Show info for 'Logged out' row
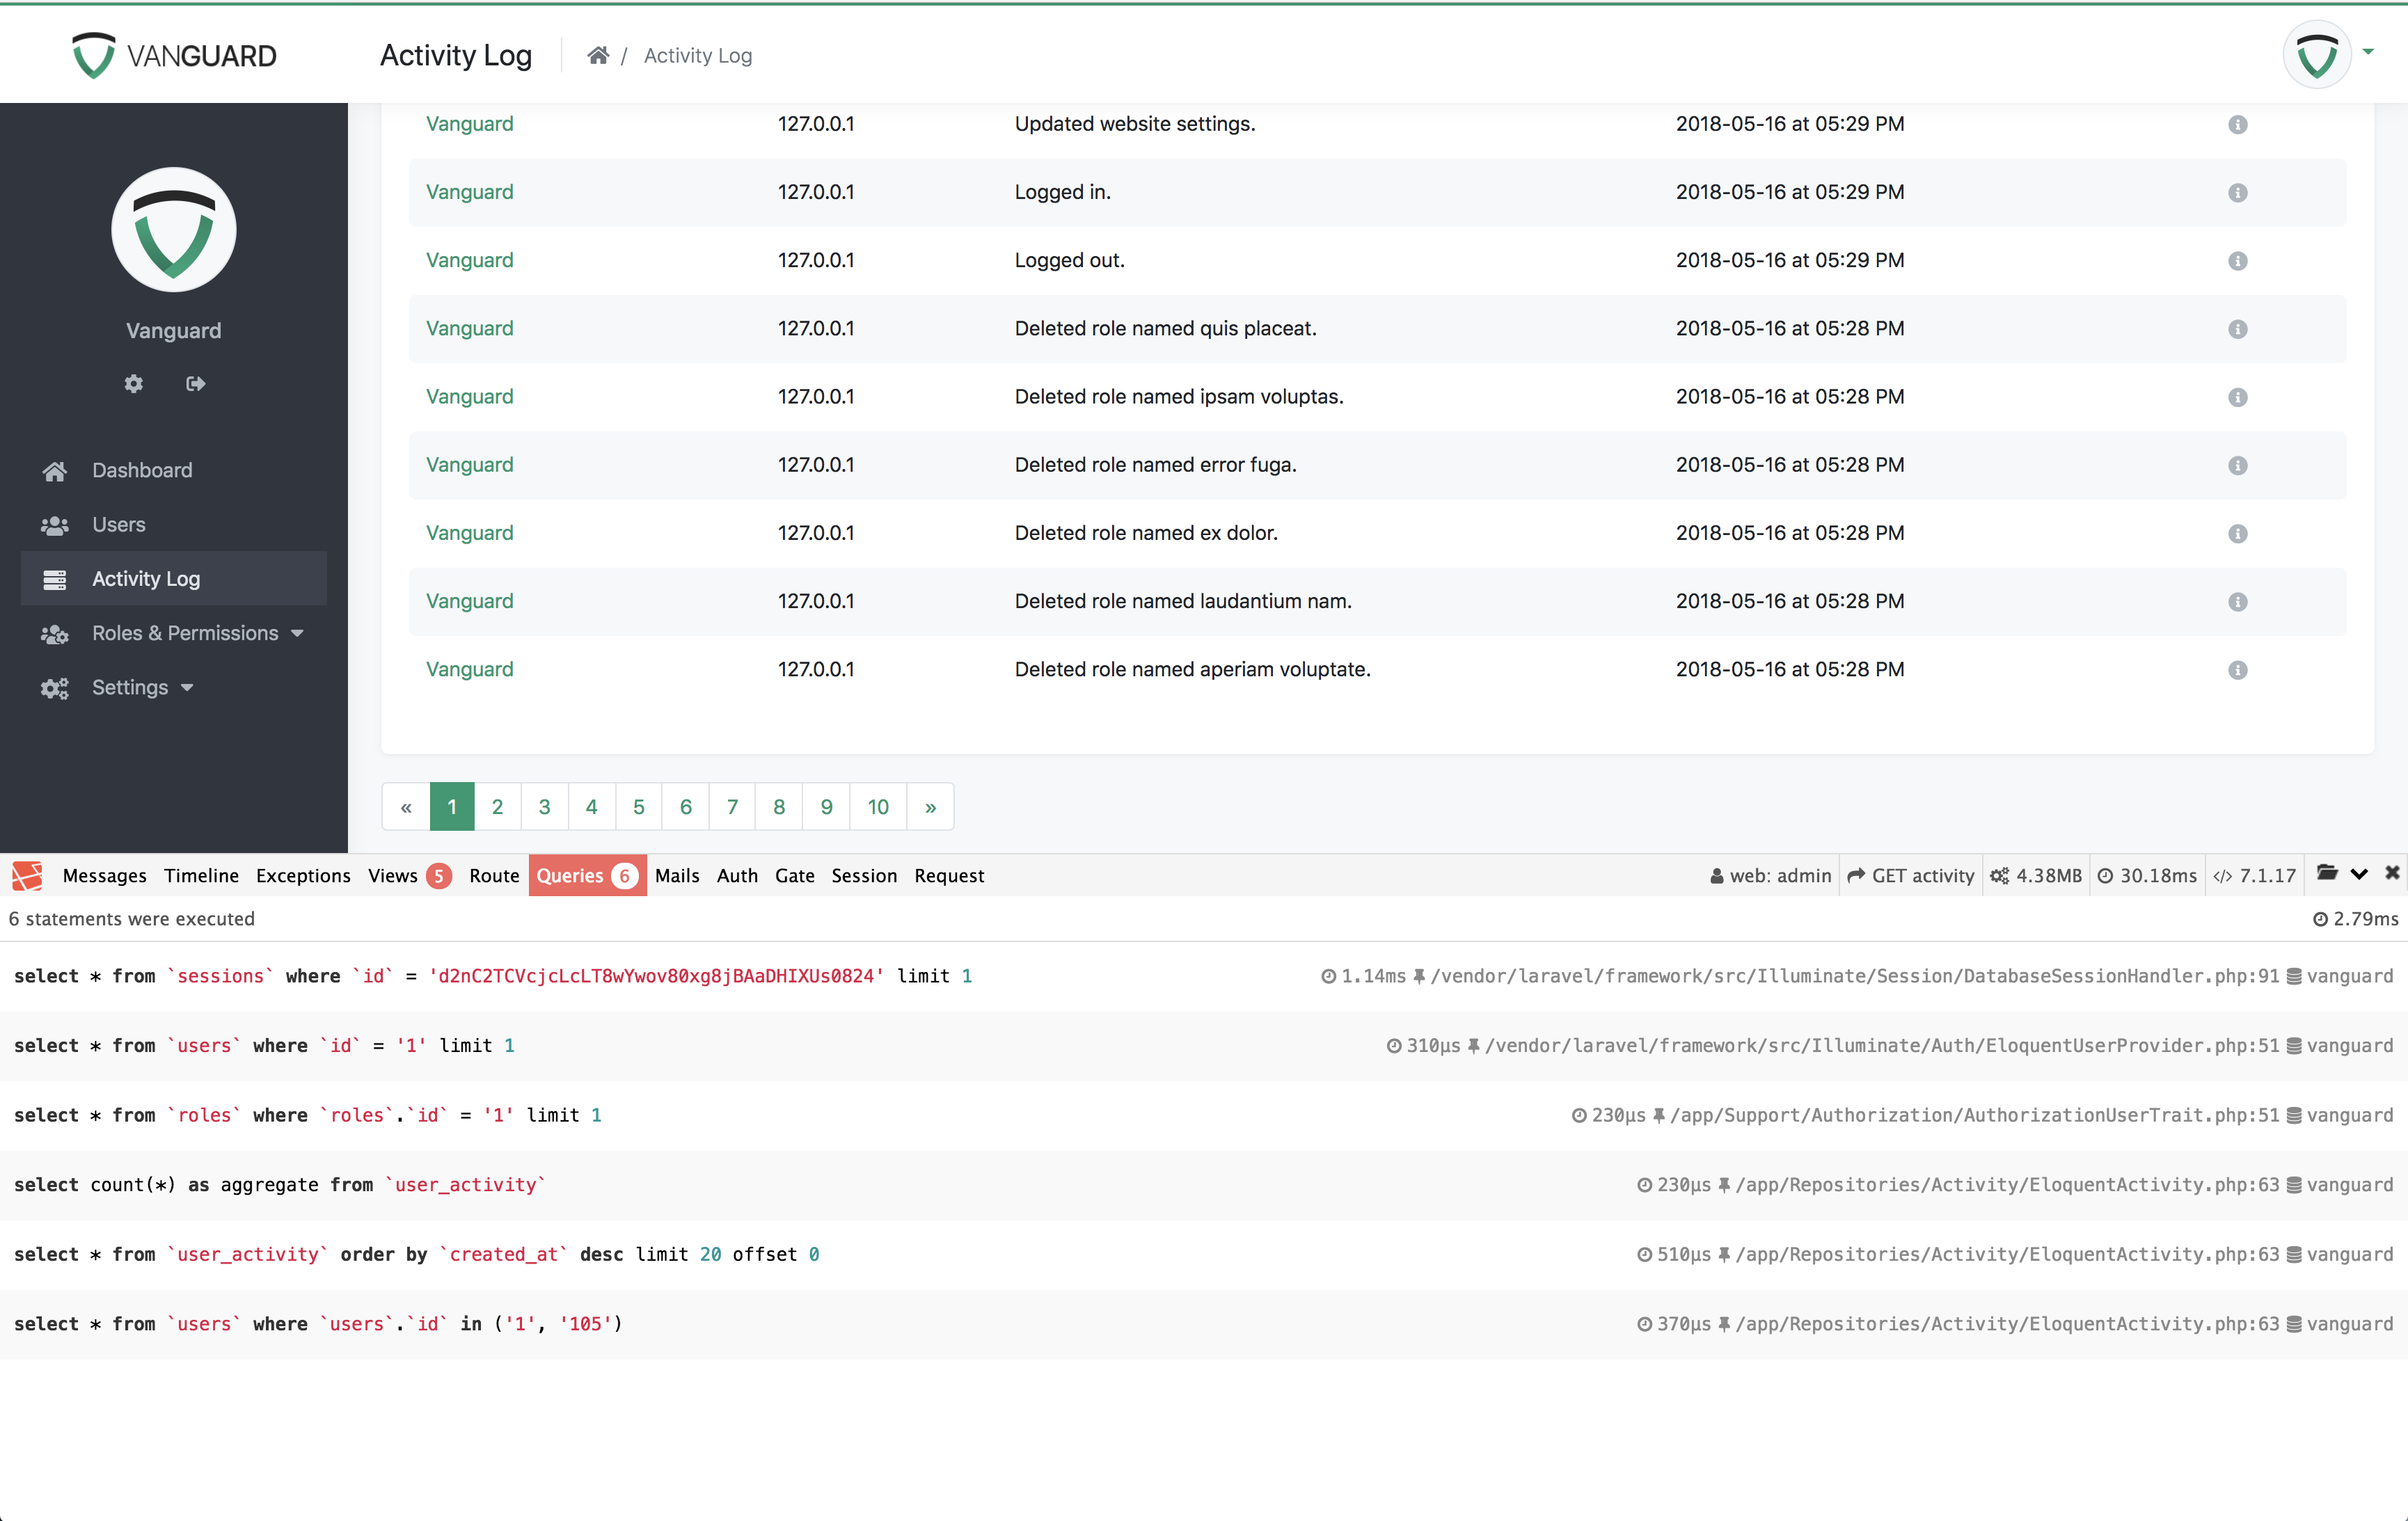The height and width of the screenshot is (1521, 2408). (x=2238, y=260)
